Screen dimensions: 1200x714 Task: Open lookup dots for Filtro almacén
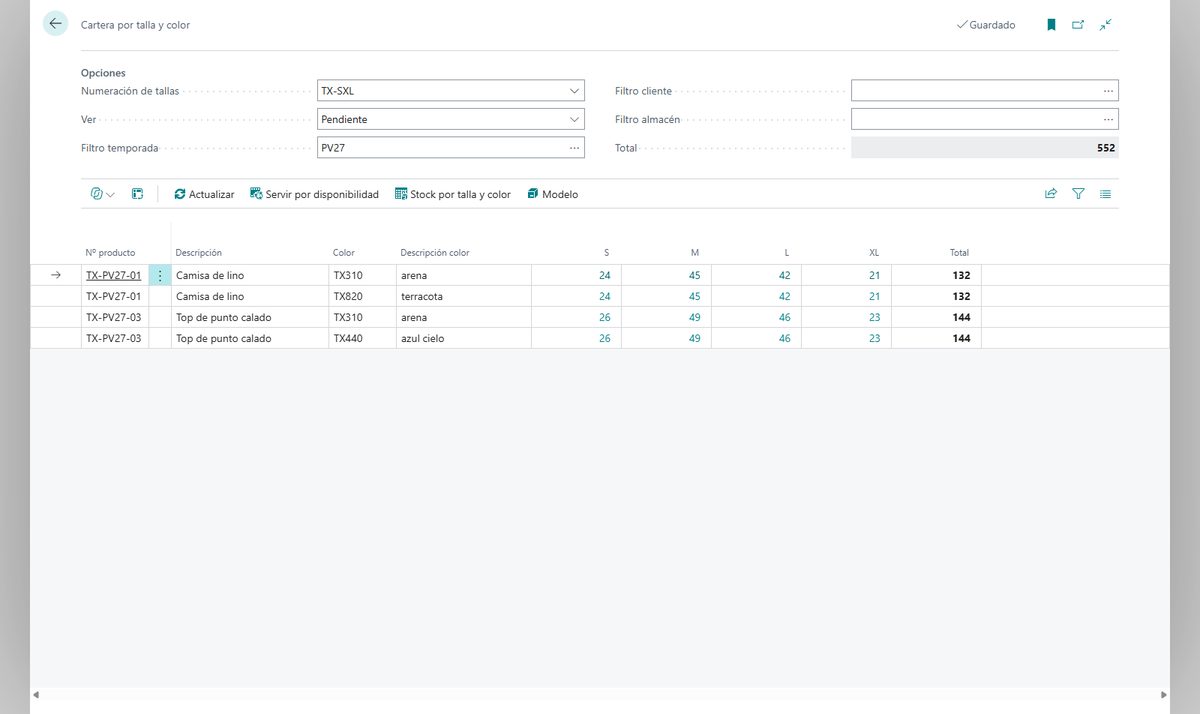click(1108, 119)
